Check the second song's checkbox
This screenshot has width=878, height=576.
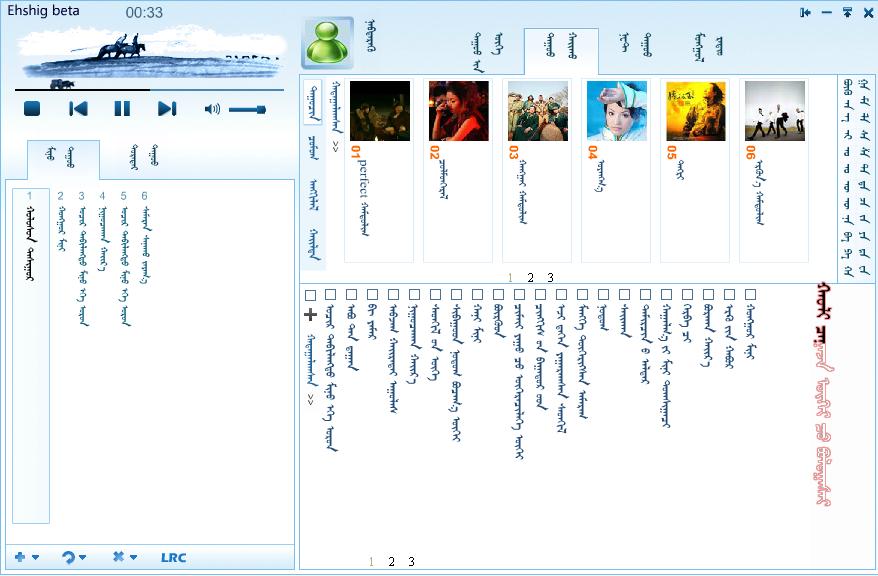pos(352,295)
